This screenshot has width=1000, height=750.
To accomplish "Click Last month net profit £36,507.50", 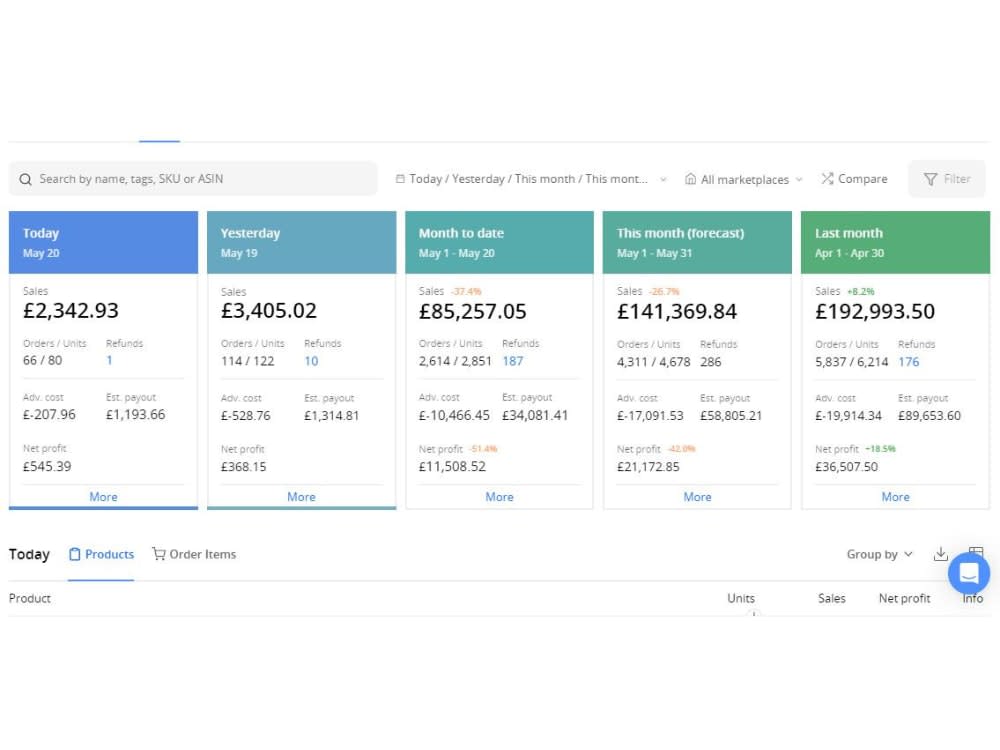I will [846, 467].
